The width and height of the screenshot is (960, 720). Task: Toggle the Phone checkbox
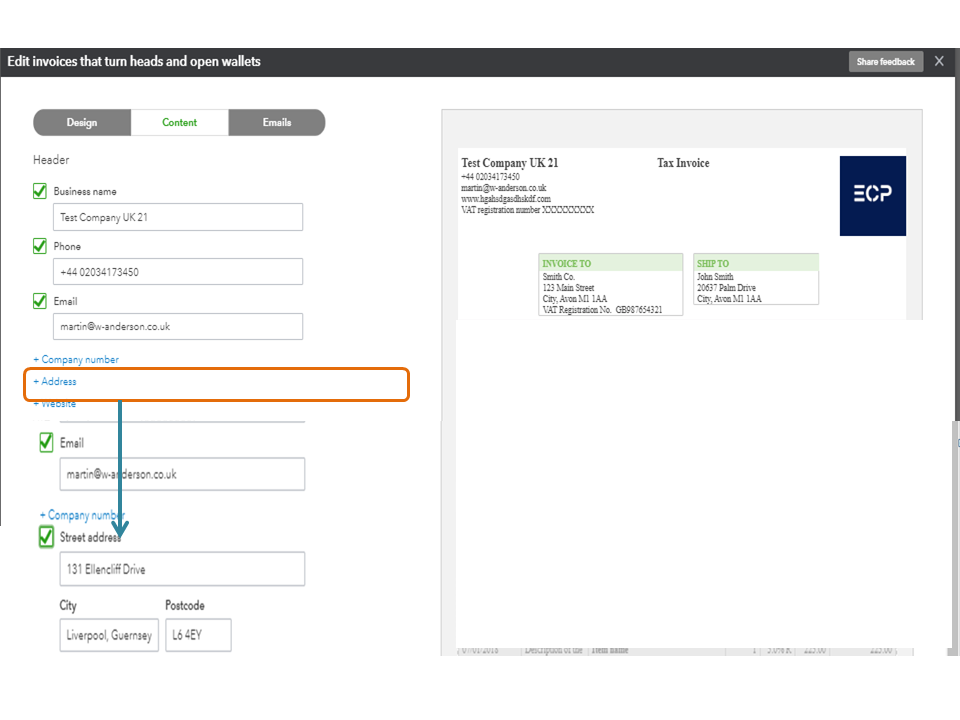(40, 246)
